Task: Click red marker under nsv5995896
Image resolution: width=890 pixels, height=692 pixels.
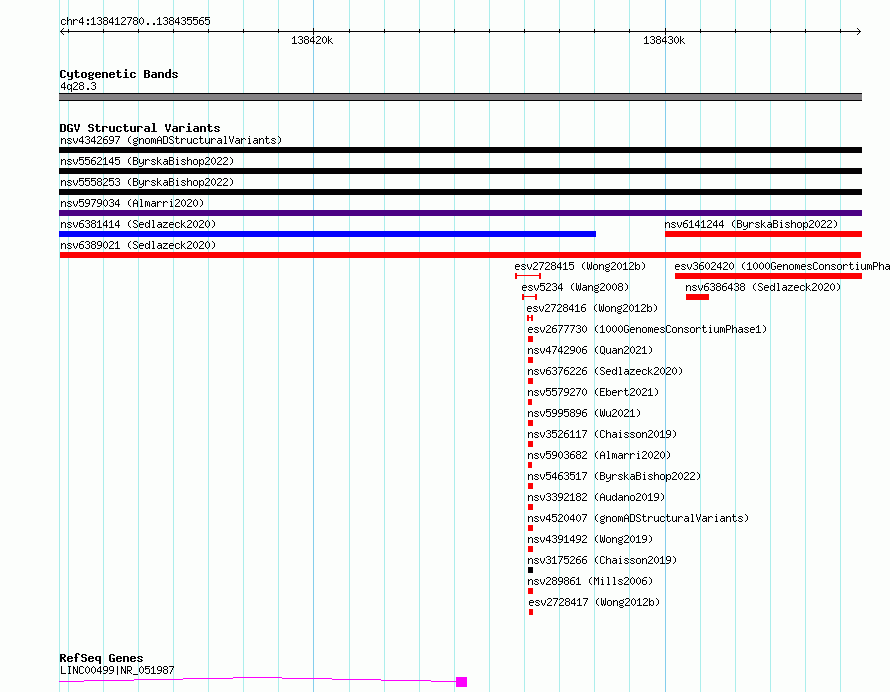Action: (x=531, y=423)
